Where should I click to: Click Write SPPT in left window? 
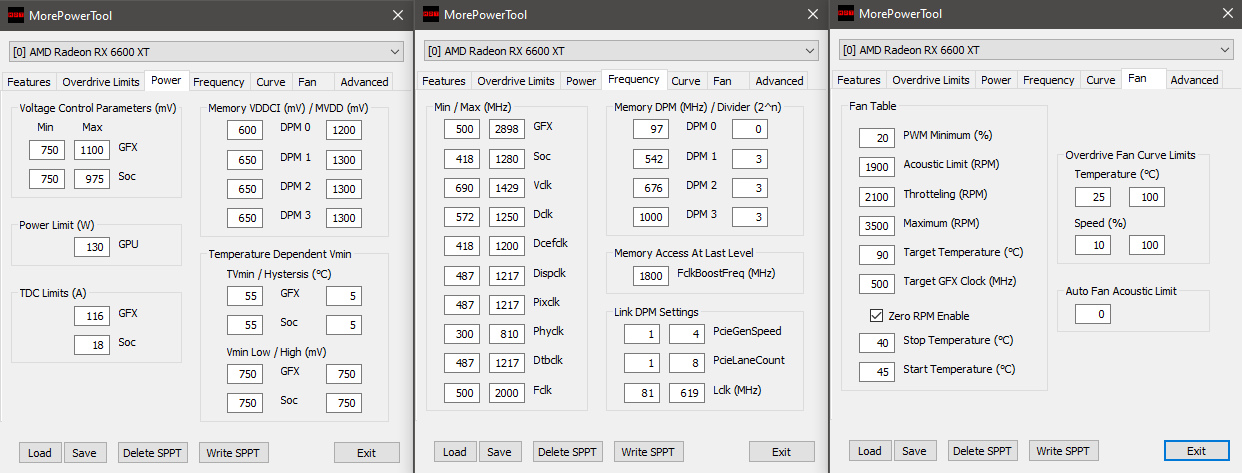[234, 453]
